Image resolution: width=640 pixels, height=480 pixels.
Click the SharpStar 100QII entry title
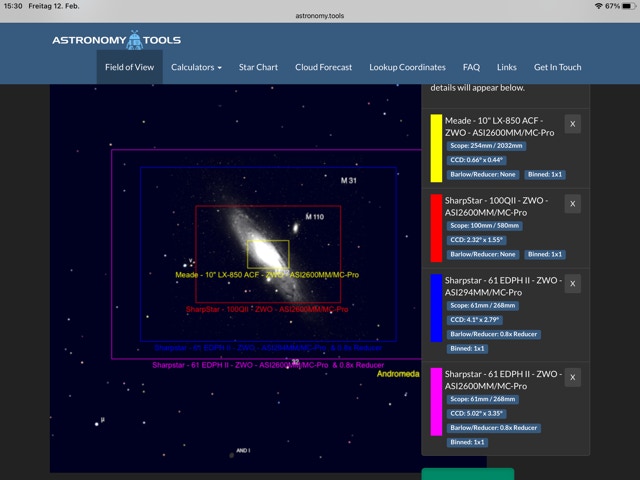tap(496, 207)
